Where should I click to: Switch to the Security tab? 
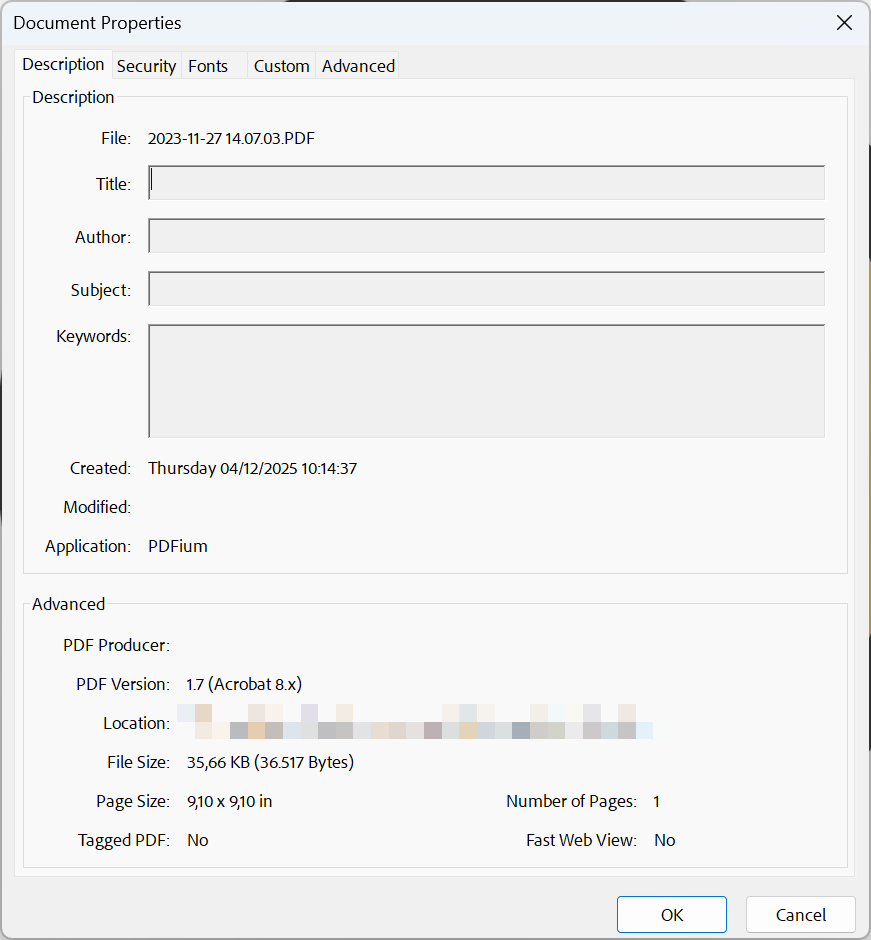(x=146, y=66)
